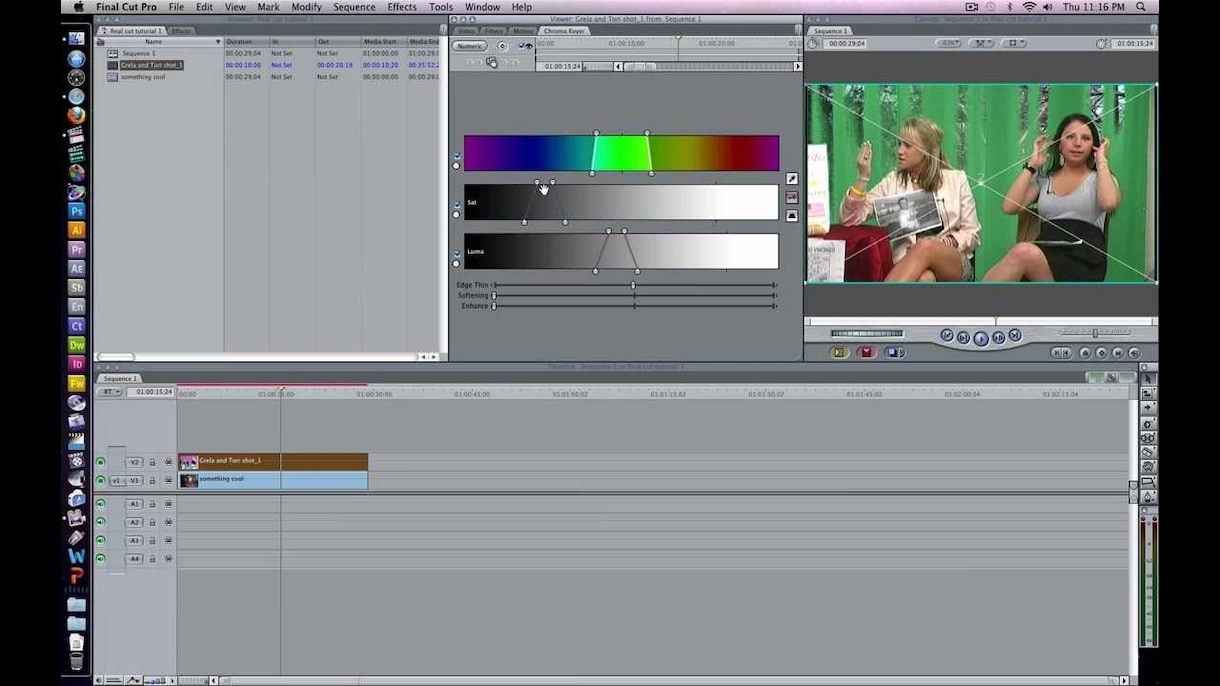Play the Canvas sequence
The image size is (1220, 686).
981,339
